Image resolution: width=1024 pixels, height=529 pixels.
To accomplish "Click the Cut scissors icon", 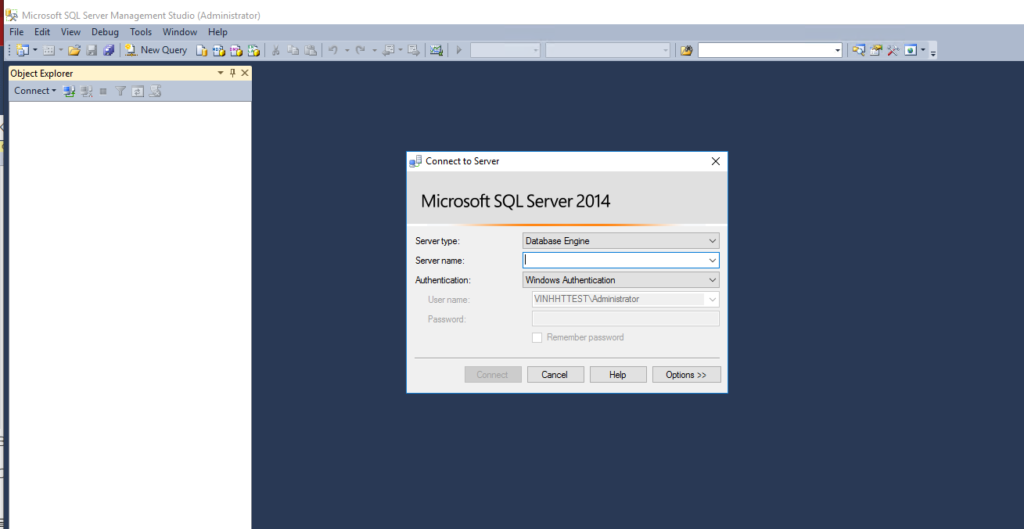I will [276, 50].
